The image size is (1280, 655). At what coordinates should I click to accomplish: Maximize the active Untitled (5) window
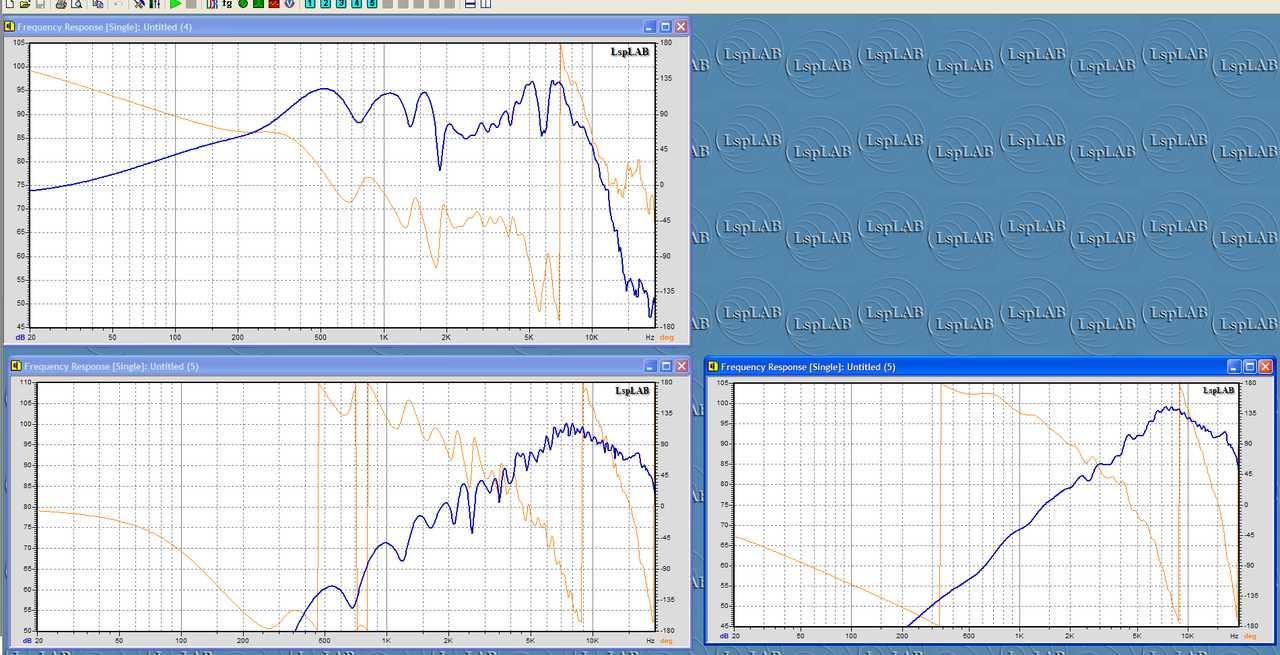pos(1249,367)
